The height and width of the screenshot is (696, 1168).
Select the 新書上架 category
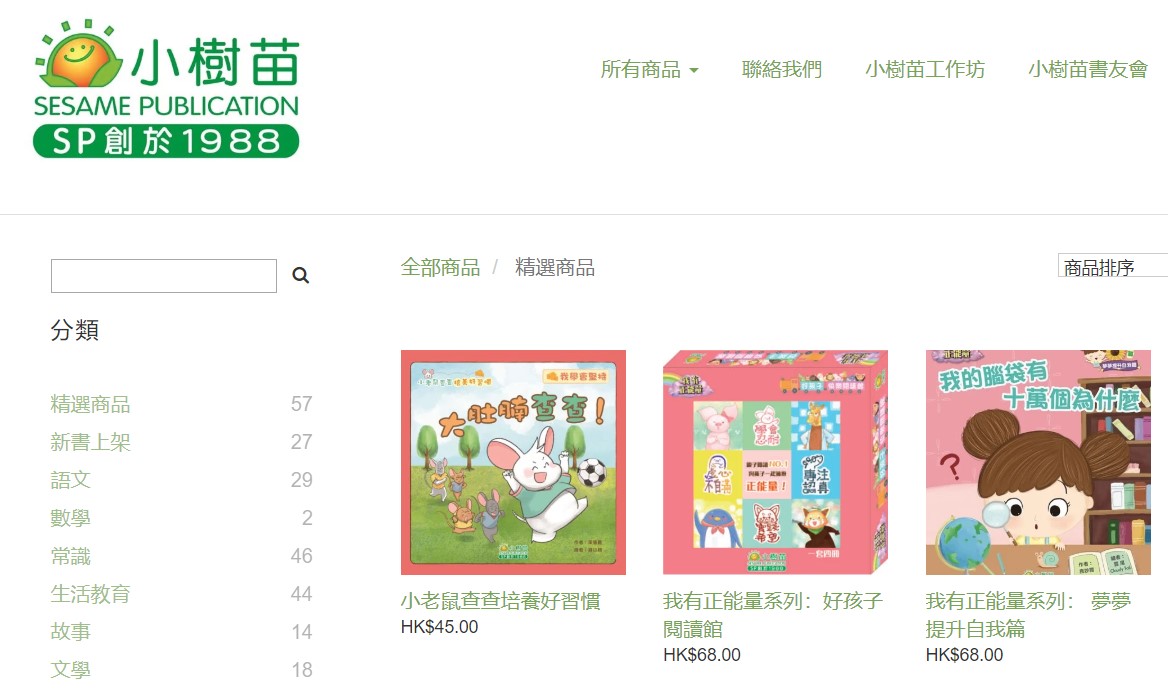[x=90, y=443]
